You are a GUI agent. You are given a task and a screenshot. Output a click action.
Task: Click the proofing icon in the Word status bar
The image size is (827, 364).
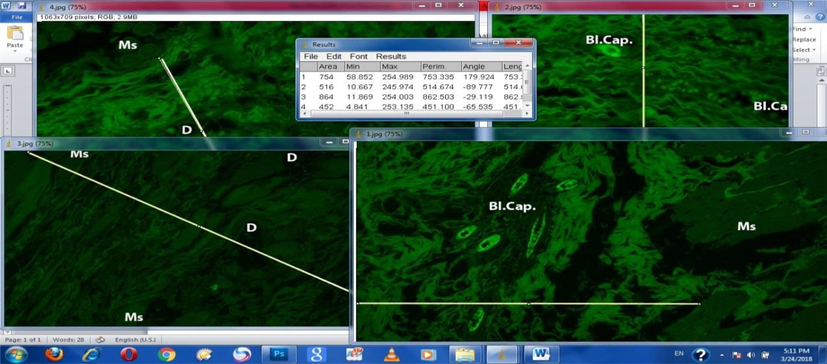coord(100,340)
